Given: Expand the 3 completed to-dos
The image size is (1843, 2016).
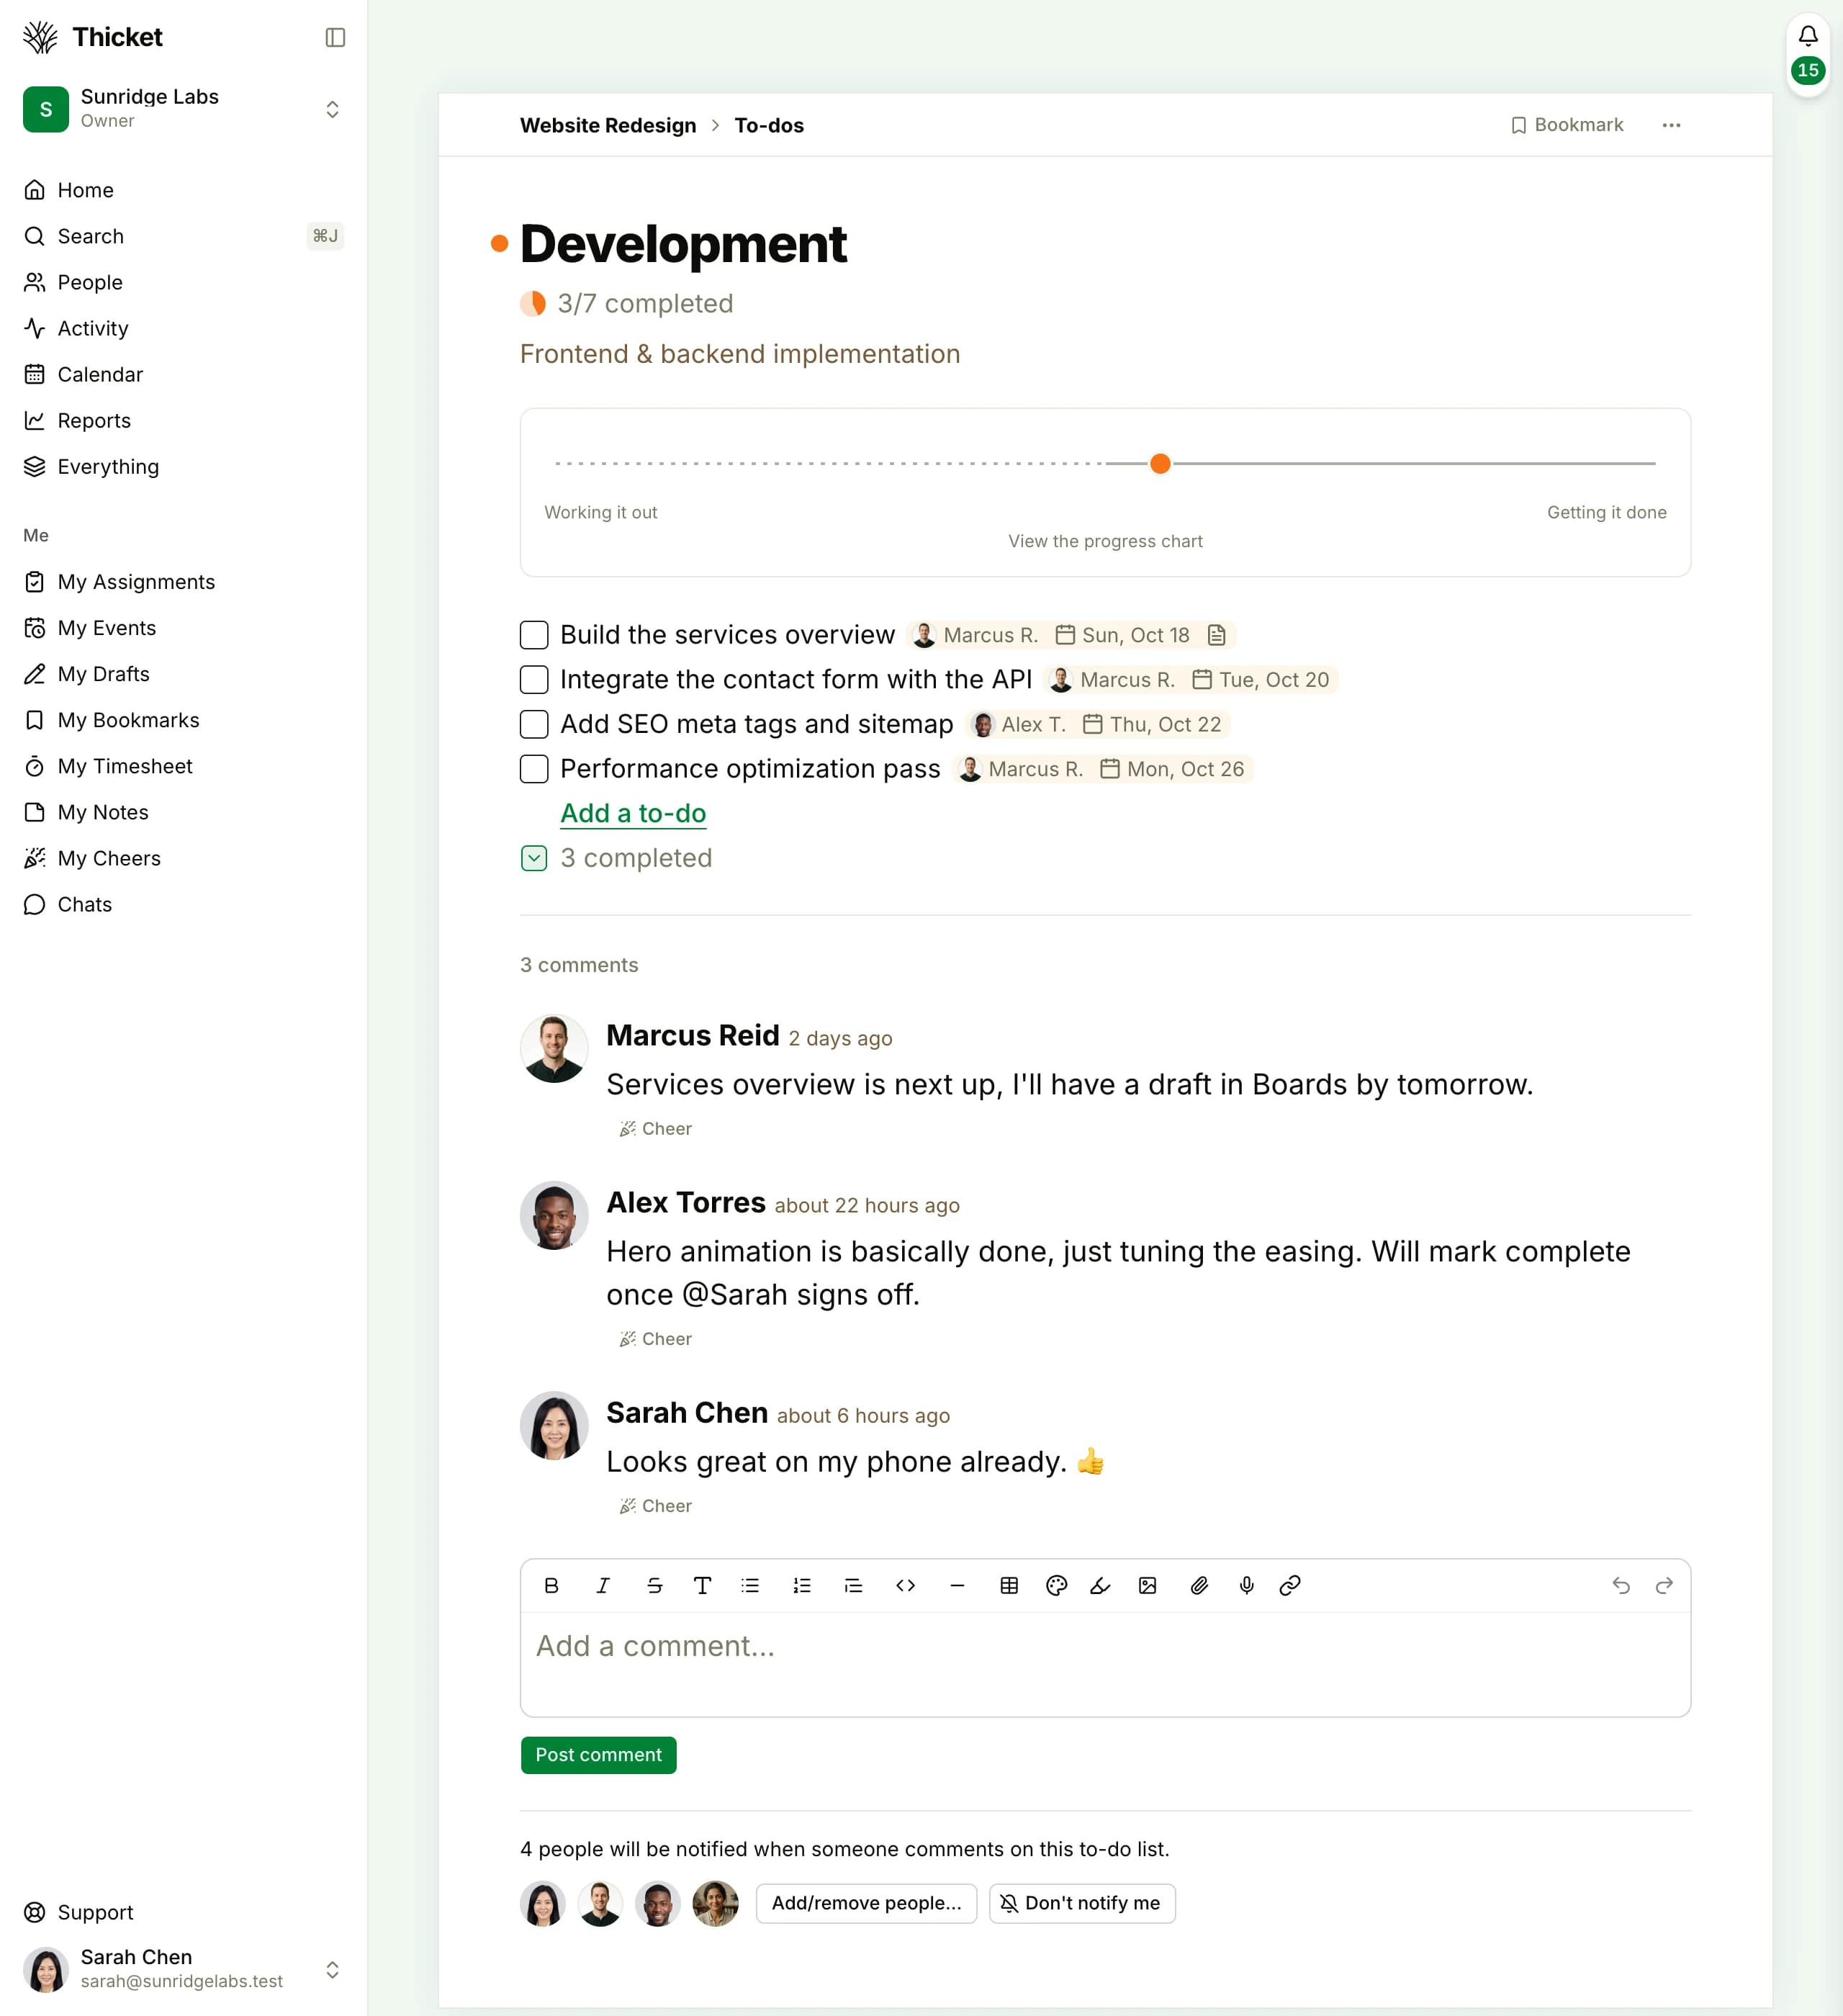Looking at the screenshot, I should [534, 858].
